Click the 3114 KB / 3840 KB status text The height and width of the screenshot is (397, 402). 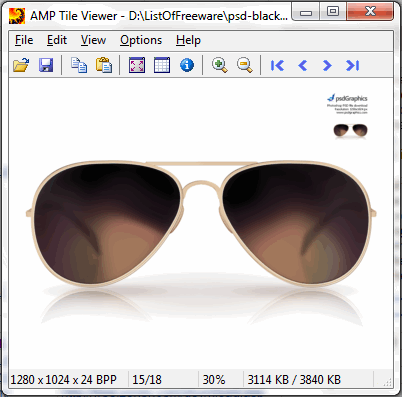click(294, 380)
